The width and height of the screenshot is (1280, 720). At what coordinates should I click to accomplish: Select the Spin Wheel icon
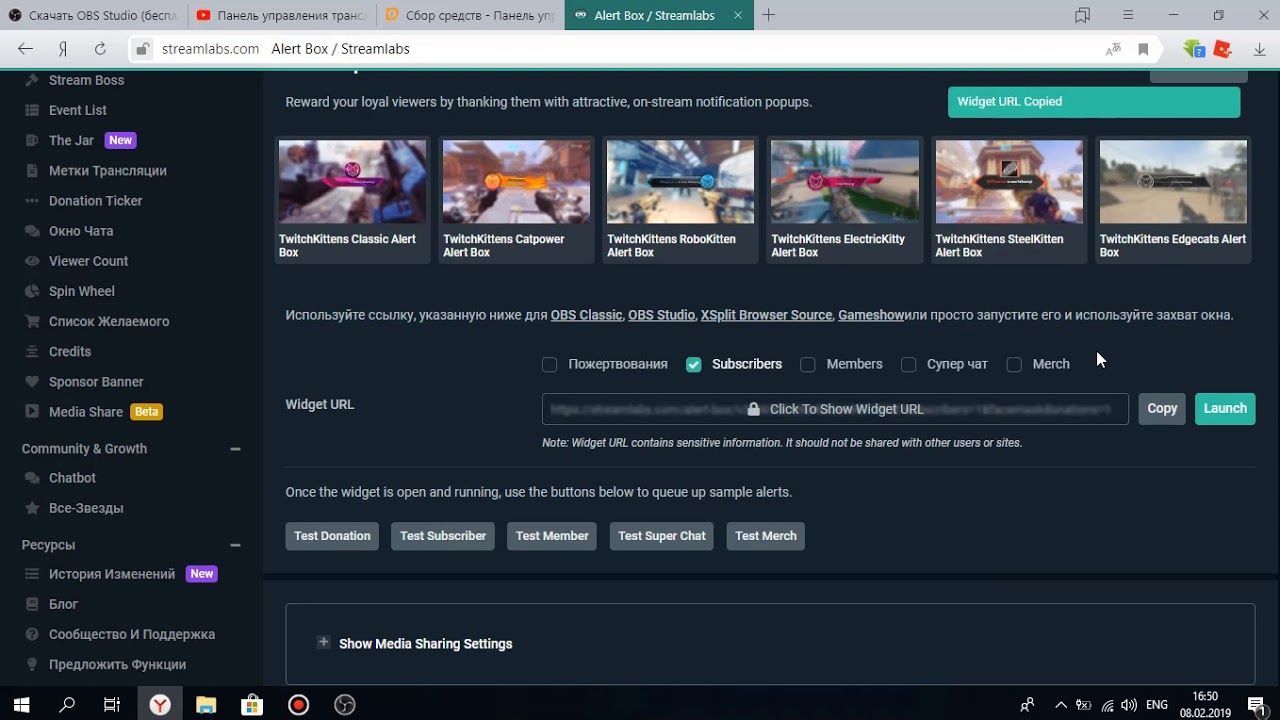click(30, 291)
